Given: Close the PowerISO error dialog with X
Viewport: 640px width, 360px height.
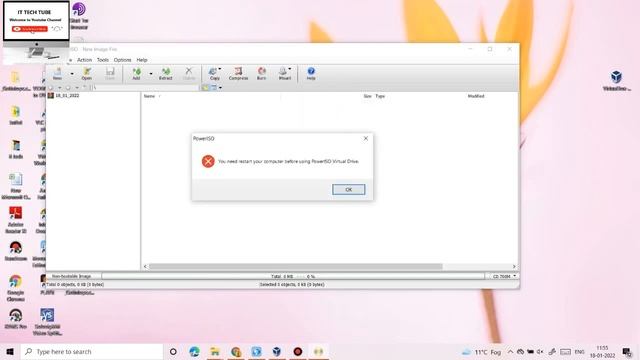Looking at the screenshot, I should (366, 139).
